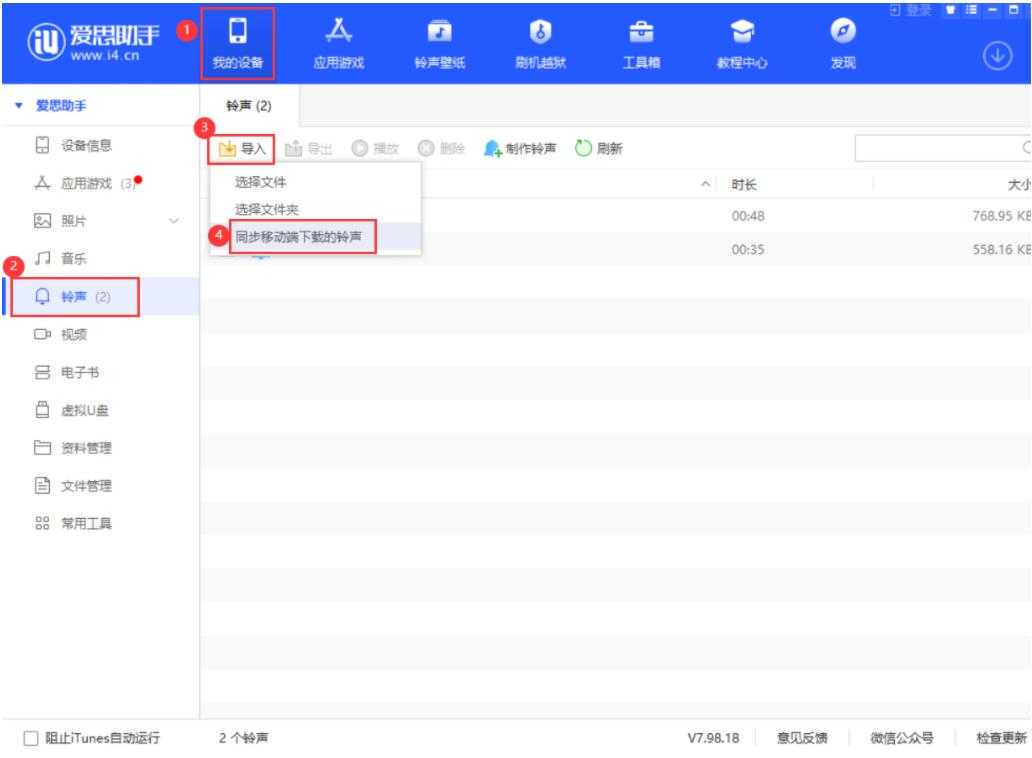Click the 制作铃声 make ringtone button
1032x758 pixels.
pyautogui.click(x=522, y=149)
